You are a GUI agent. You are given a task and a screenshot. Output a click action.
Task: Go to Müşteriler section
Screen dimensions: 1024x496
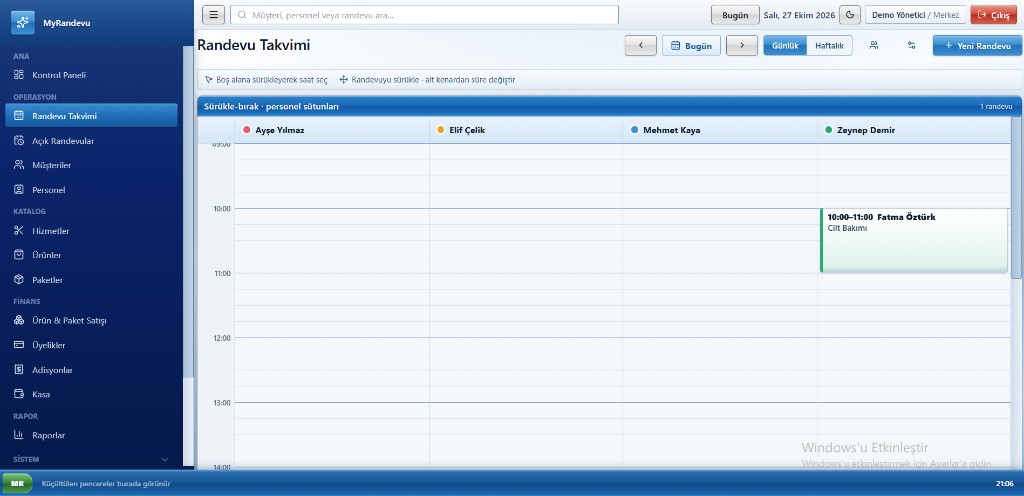click(91, 165)
